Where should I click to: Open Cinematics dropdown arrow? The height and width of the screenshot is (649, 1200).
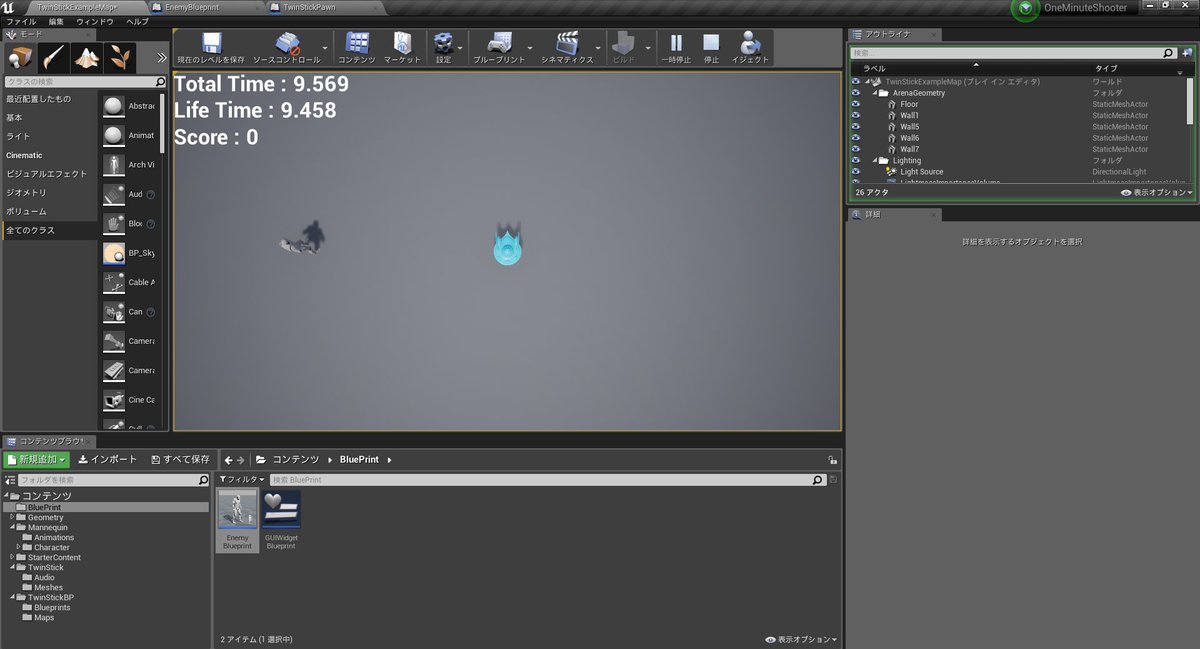[x=598, y=47]
